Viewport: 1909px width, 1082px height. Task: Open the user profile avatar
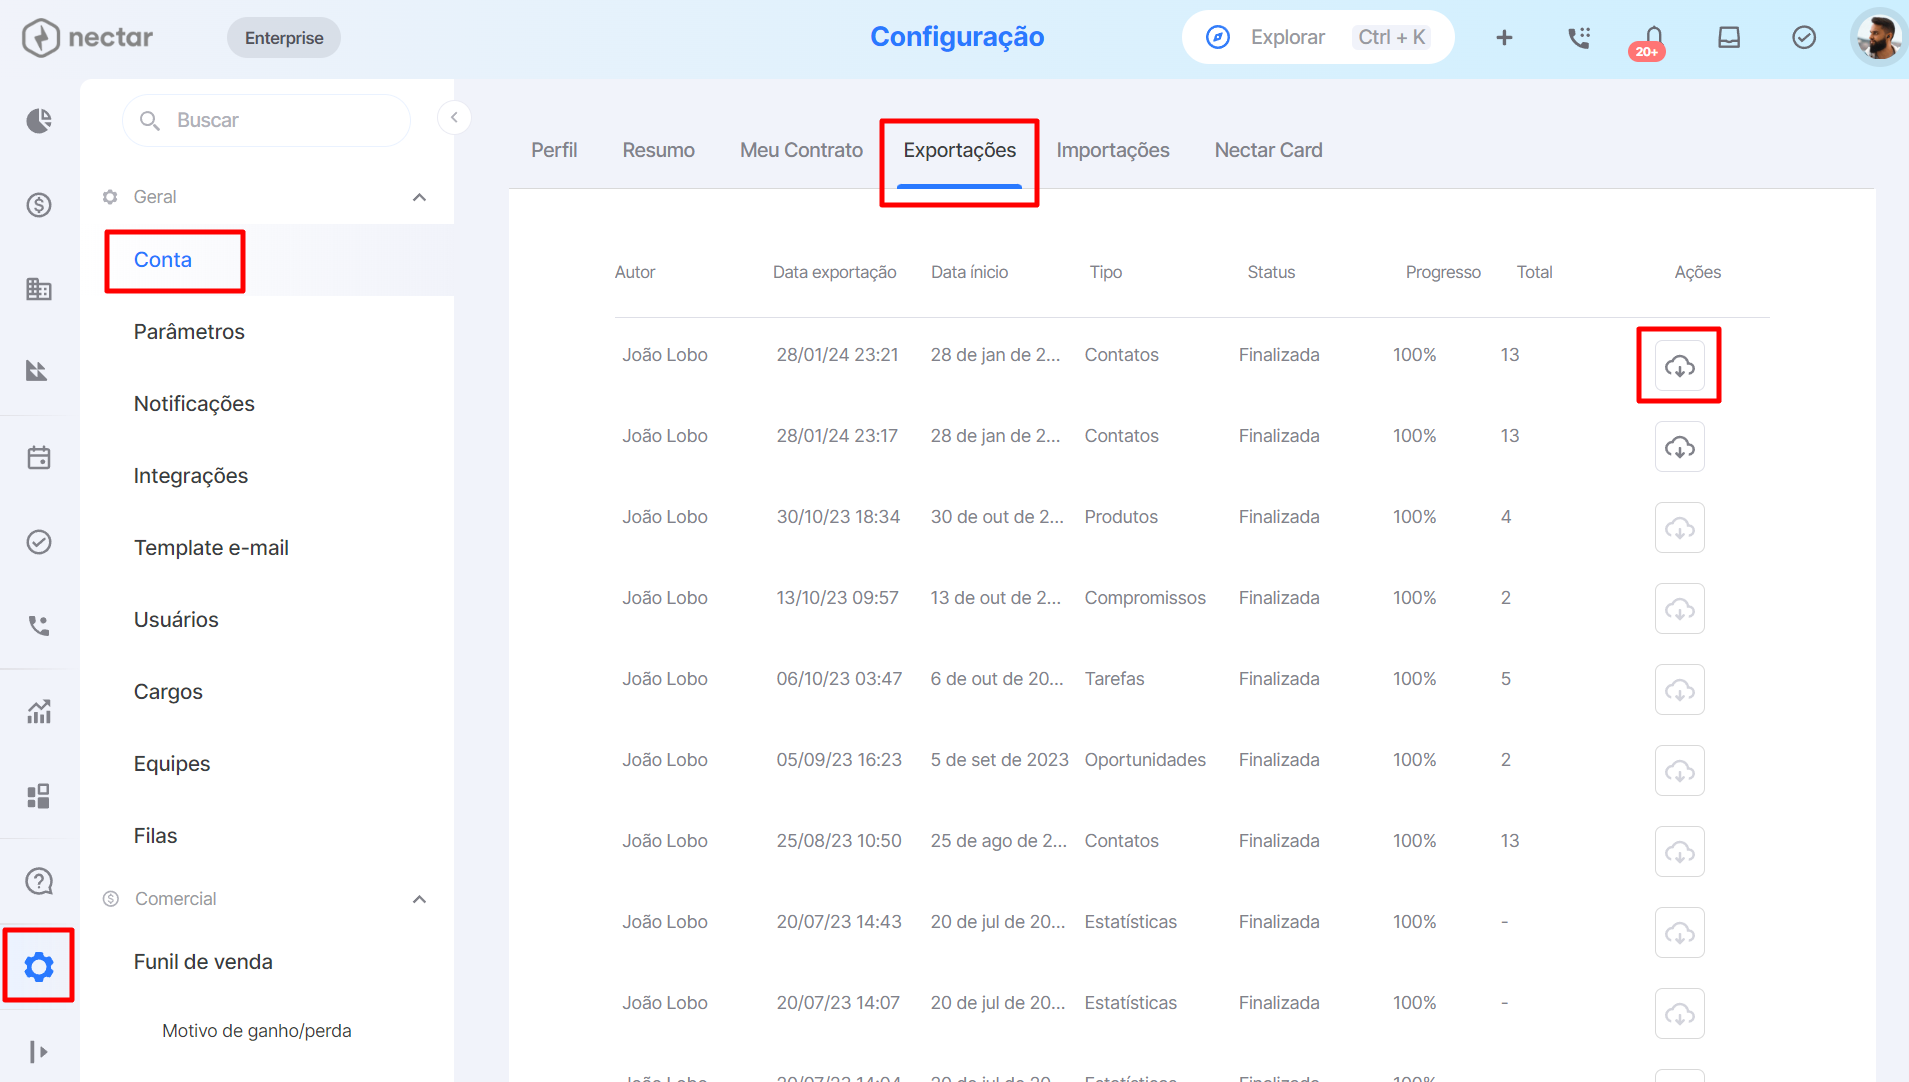pos(1878,38)
